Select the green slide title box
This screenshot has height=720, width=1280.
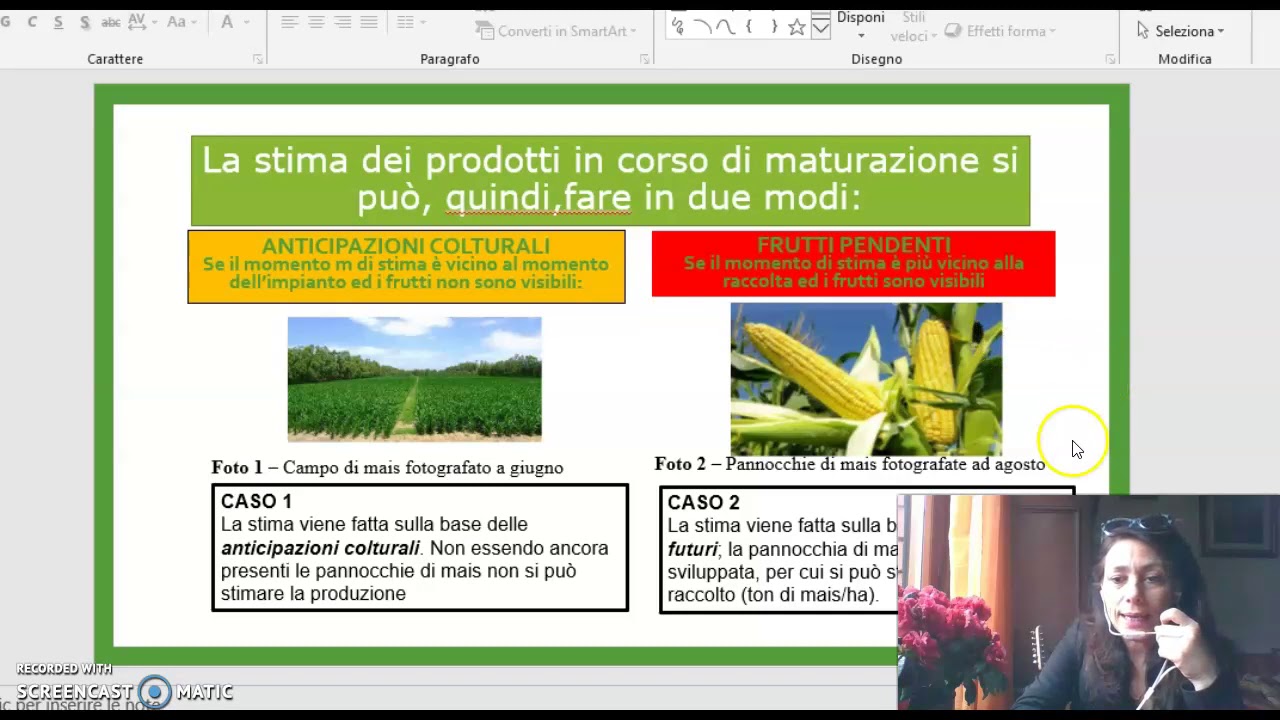click(x=610, y=180)
